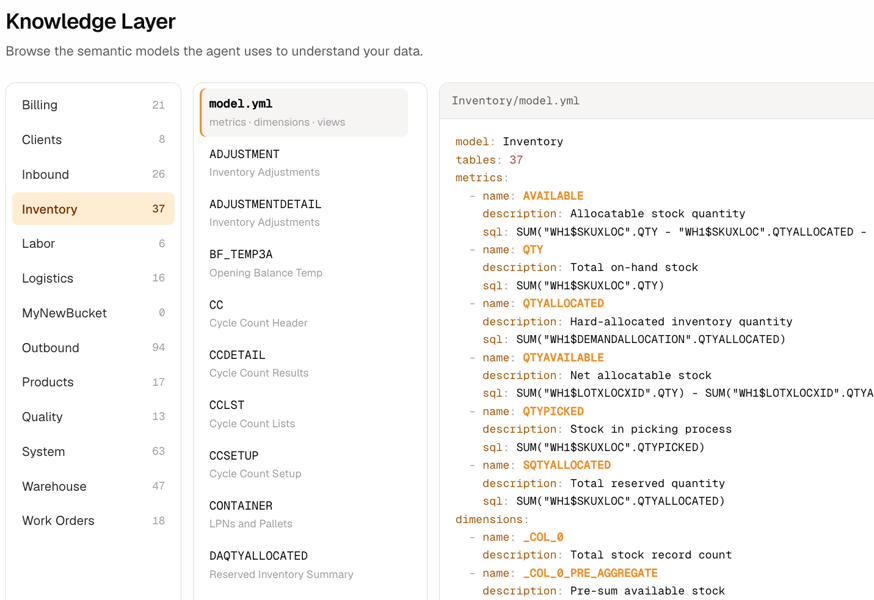Click the QTYAVAILABLE metric name

(x=563, y=357)
